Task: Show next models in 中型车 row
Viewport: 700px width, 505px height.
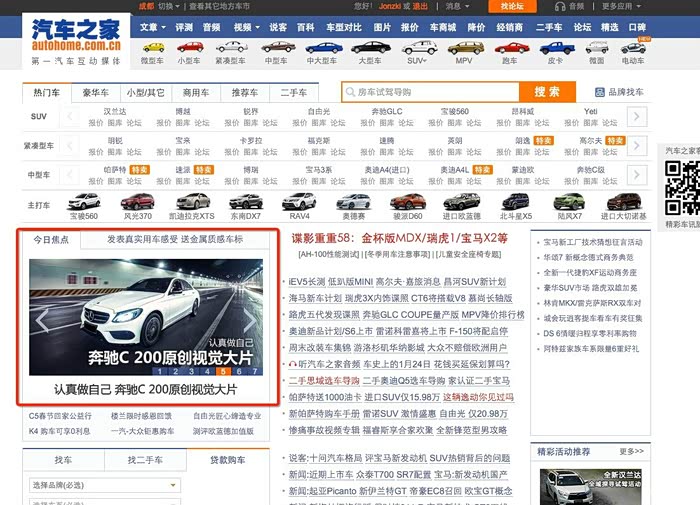Action: (x=637, y=175)
